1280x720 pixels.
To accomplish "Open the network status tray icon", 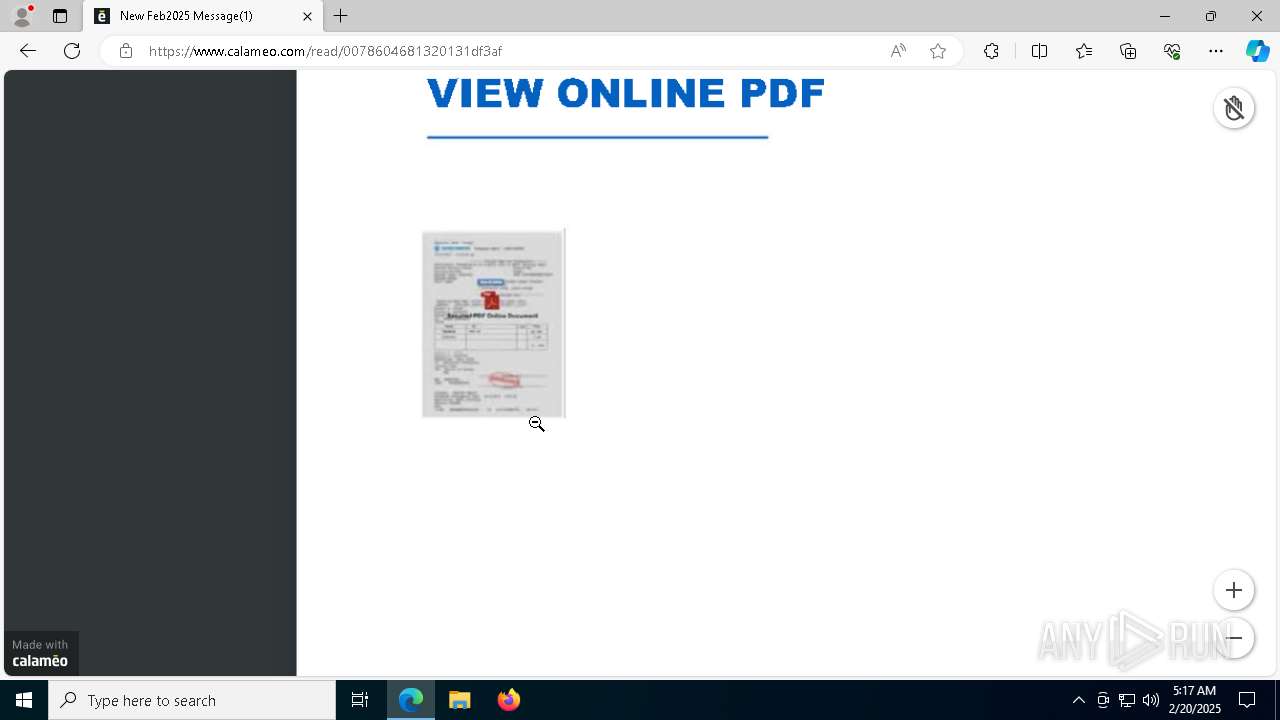I will pyautogui.click(x=1127, y=700).
